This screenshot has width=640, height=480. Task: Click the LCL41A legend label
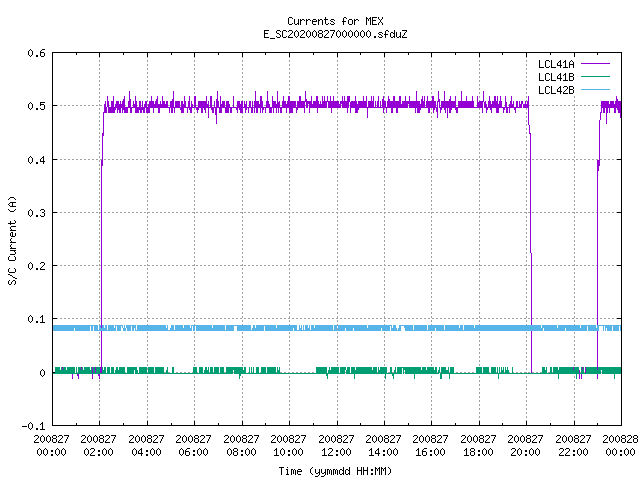[556, 64]
